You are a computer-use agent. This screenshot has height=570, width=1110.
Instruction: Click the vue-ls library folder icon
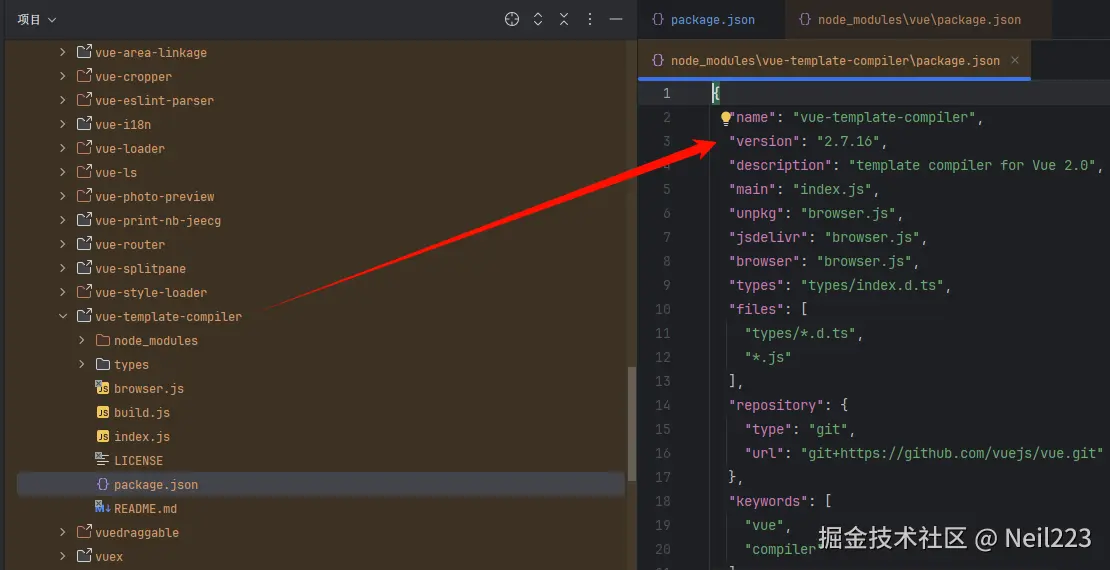coord(84,172)
